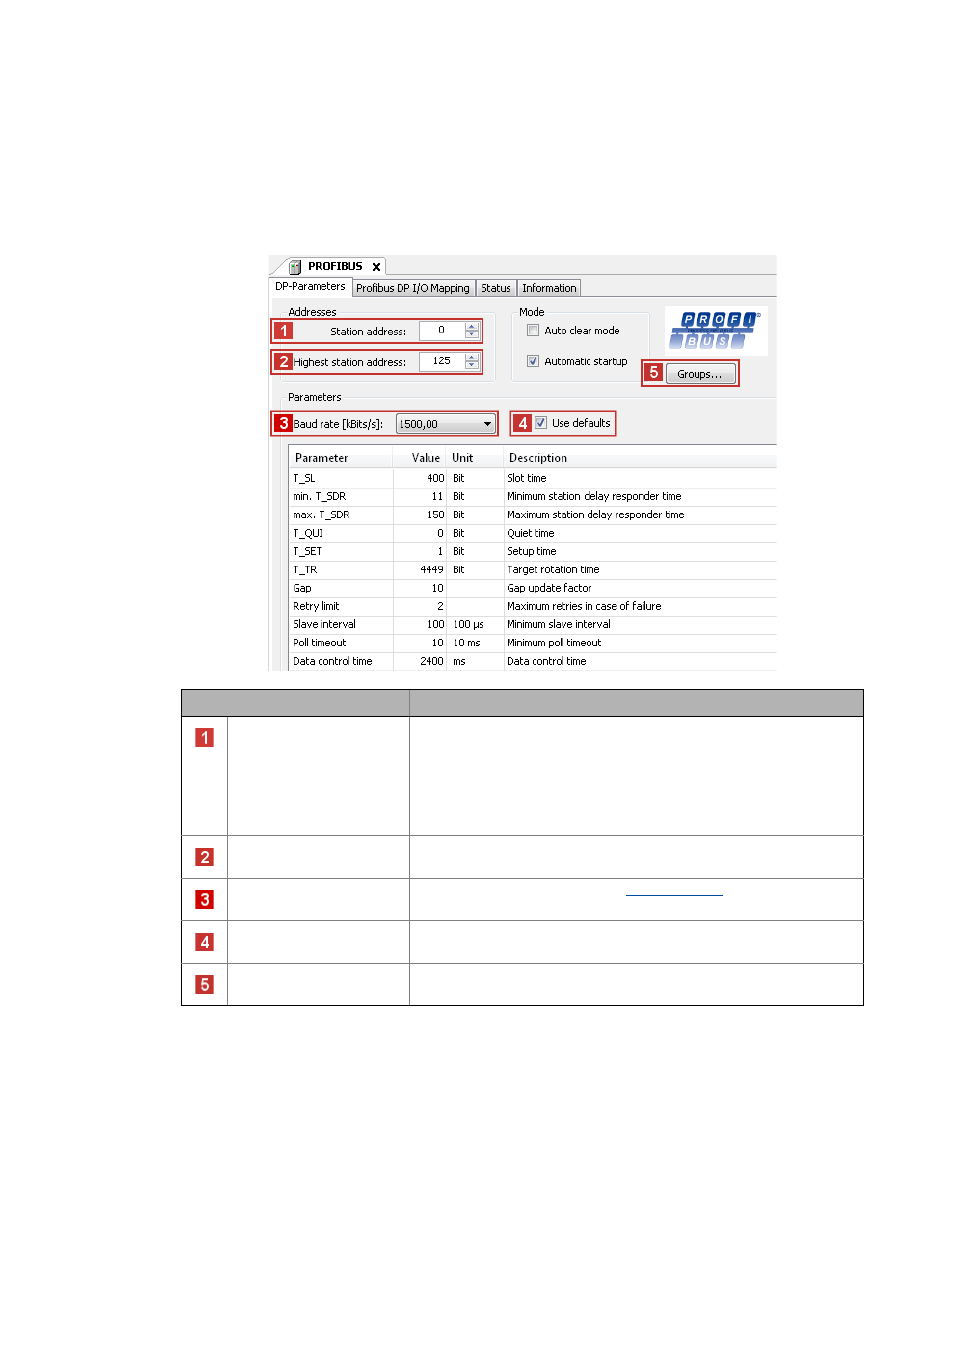Open the Information tab

pyautogui.click(x=549, y=288)
